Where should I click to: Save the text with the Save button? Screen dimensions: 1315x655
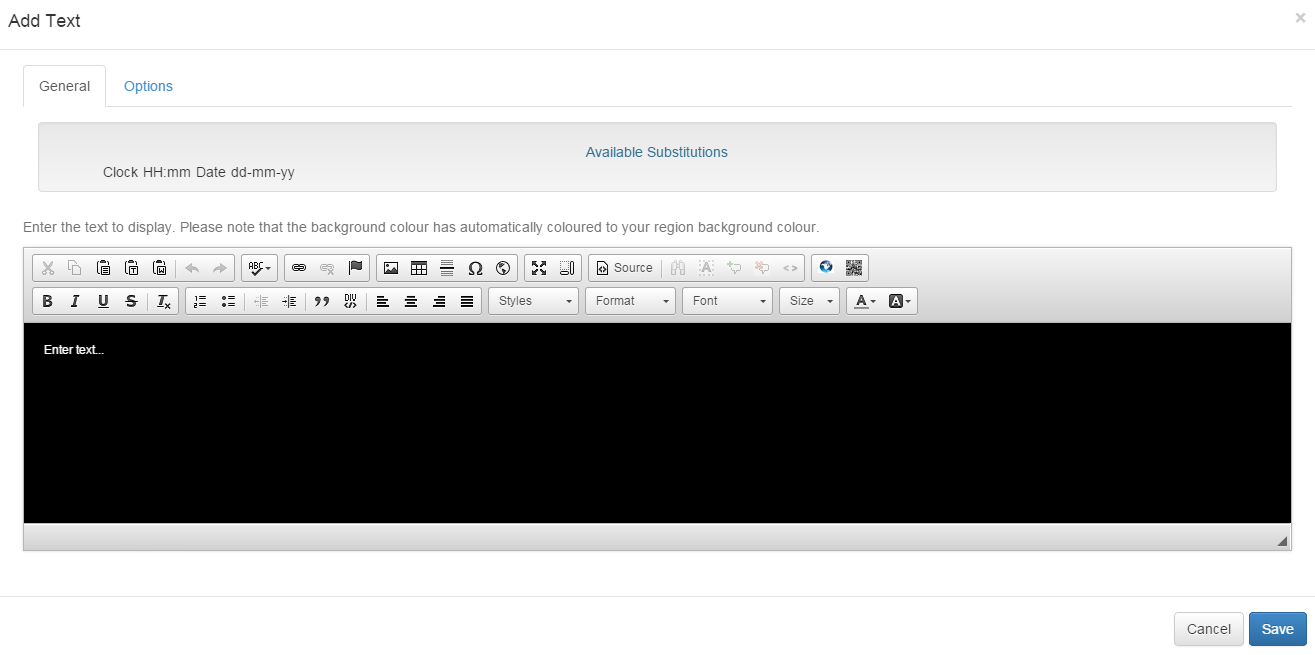1277,629
